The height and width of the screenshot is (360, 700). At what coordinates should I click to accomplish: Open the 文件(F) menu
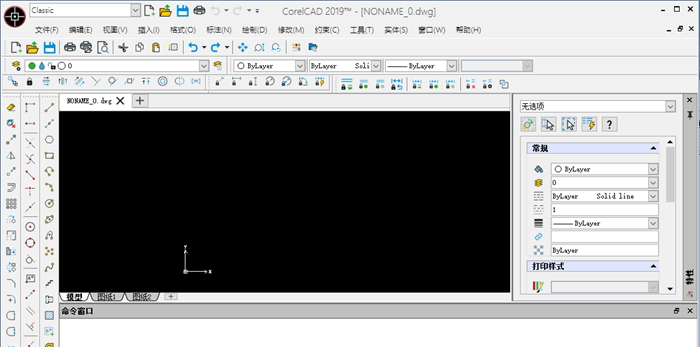46,30
